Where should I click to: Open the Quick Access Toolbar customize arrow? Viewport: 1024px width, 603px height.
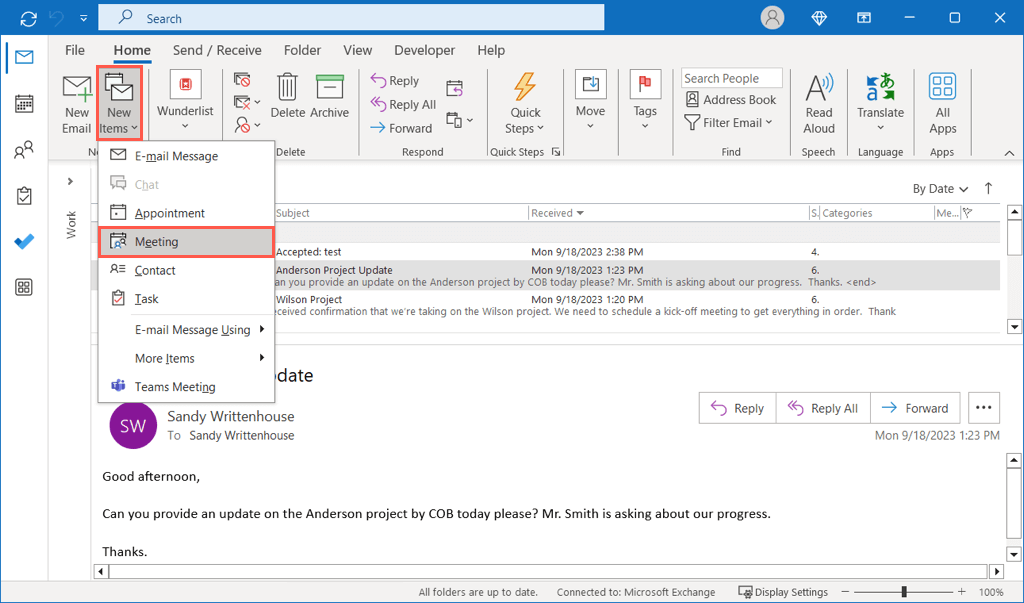point(84,18)
